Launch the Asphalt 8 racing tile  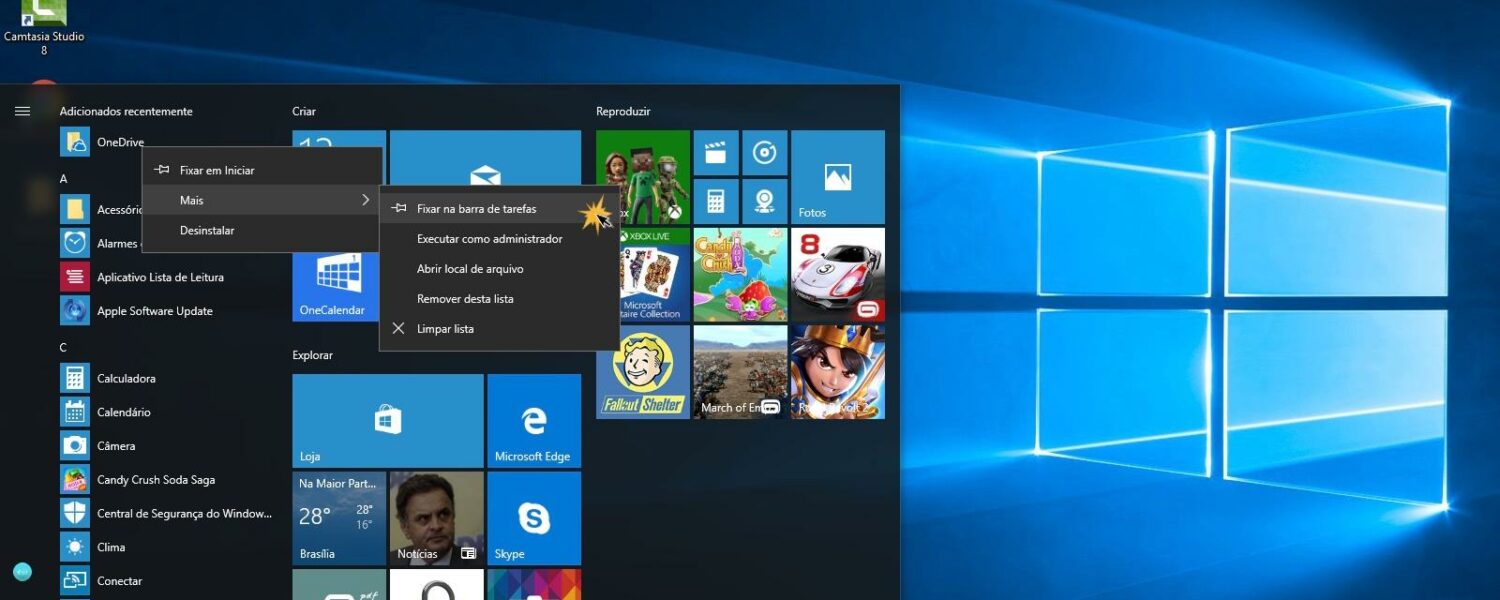pyautogui.click(x=838, y=275)
